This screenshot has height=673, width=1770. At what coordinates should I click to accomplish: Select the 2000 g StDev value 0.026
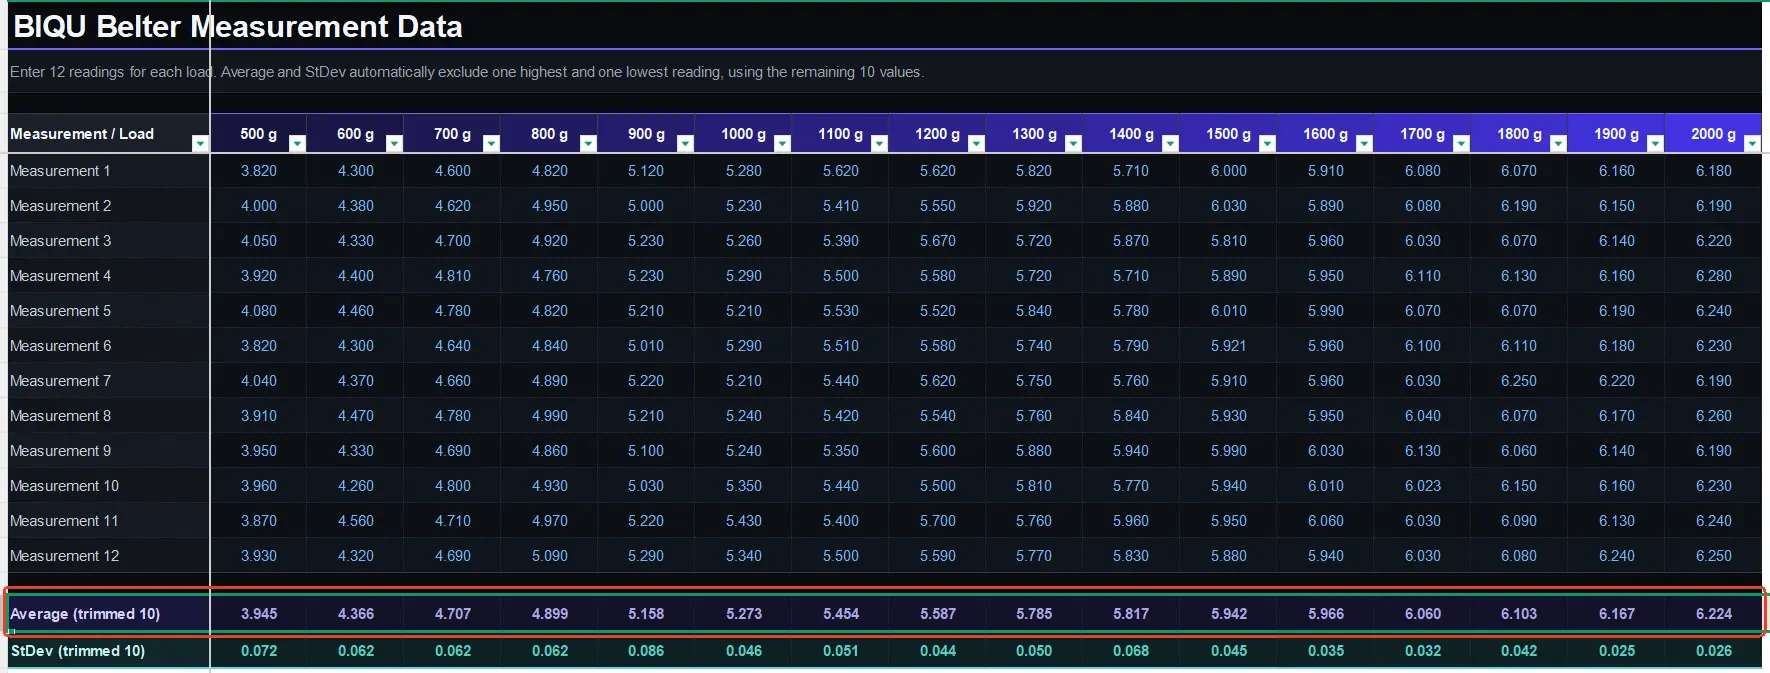tap(1713, 651)
